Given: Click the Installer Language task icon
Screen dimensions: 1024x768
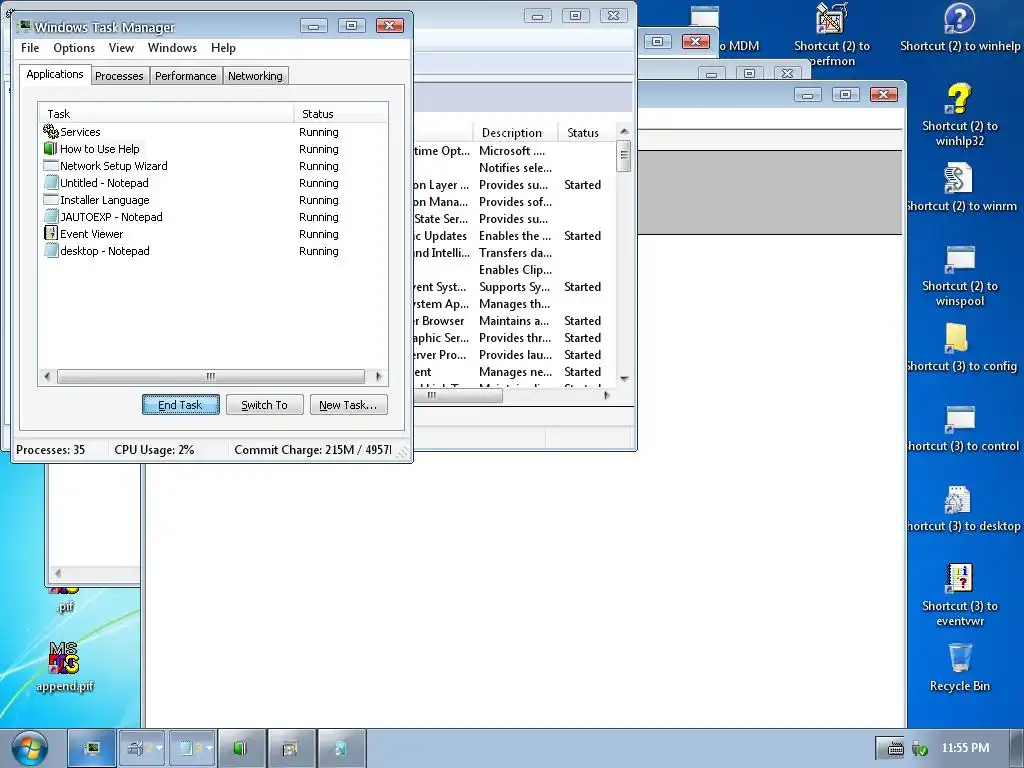Looking at the screenshot, I should coord(51,200).
